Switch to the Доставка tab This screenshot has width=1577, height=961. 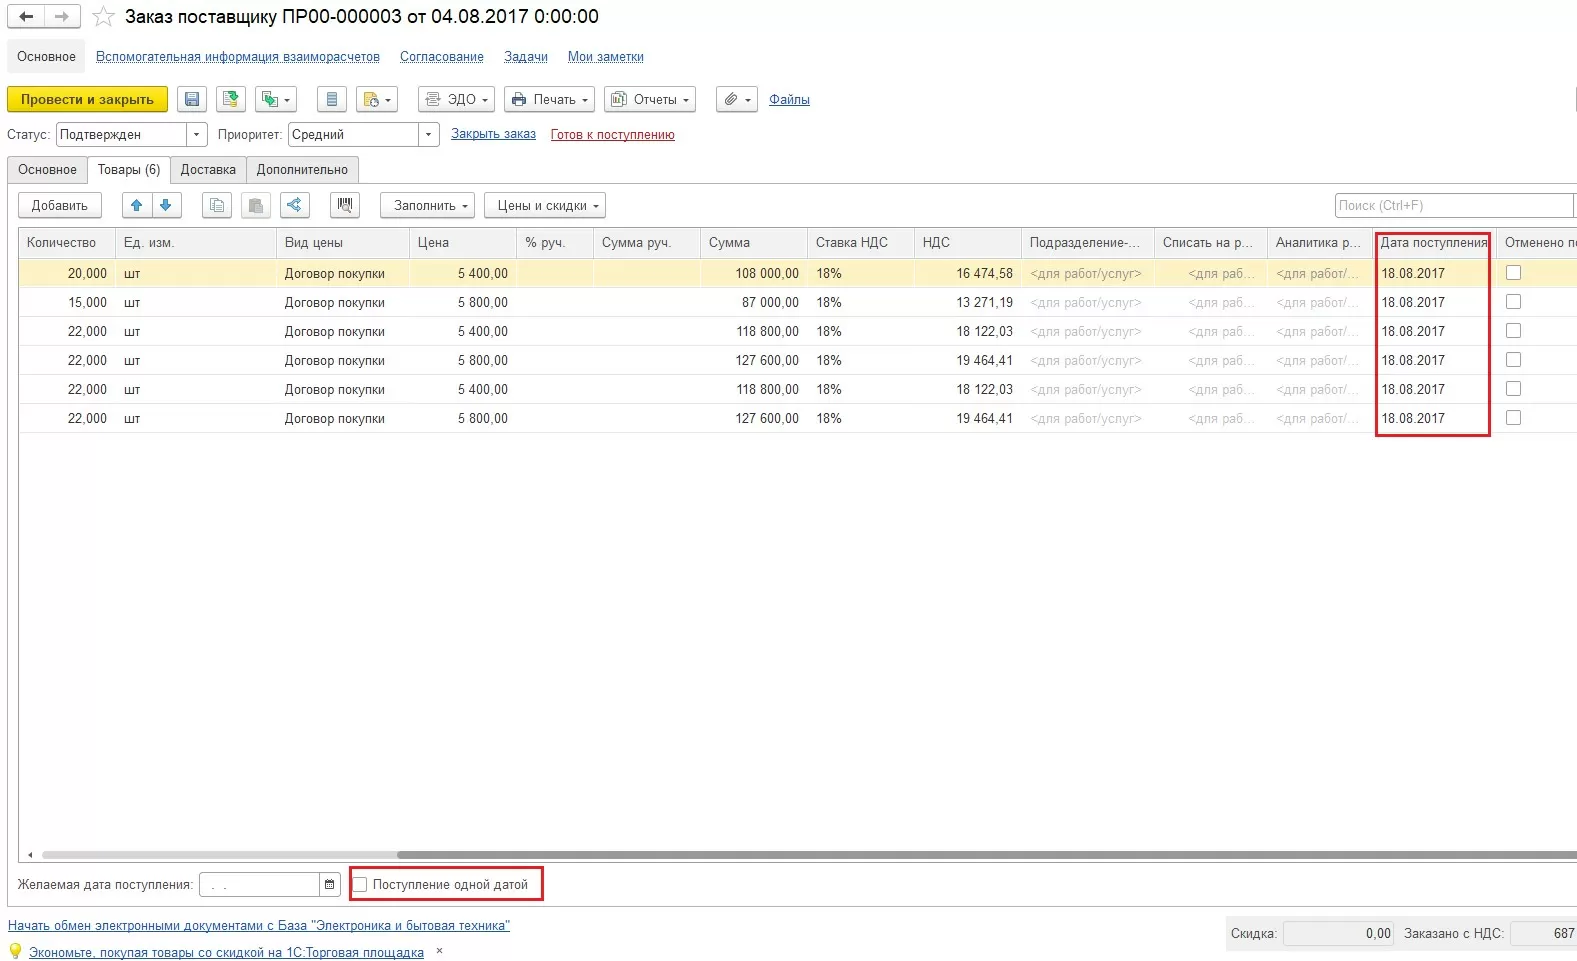tap(208, 170)
